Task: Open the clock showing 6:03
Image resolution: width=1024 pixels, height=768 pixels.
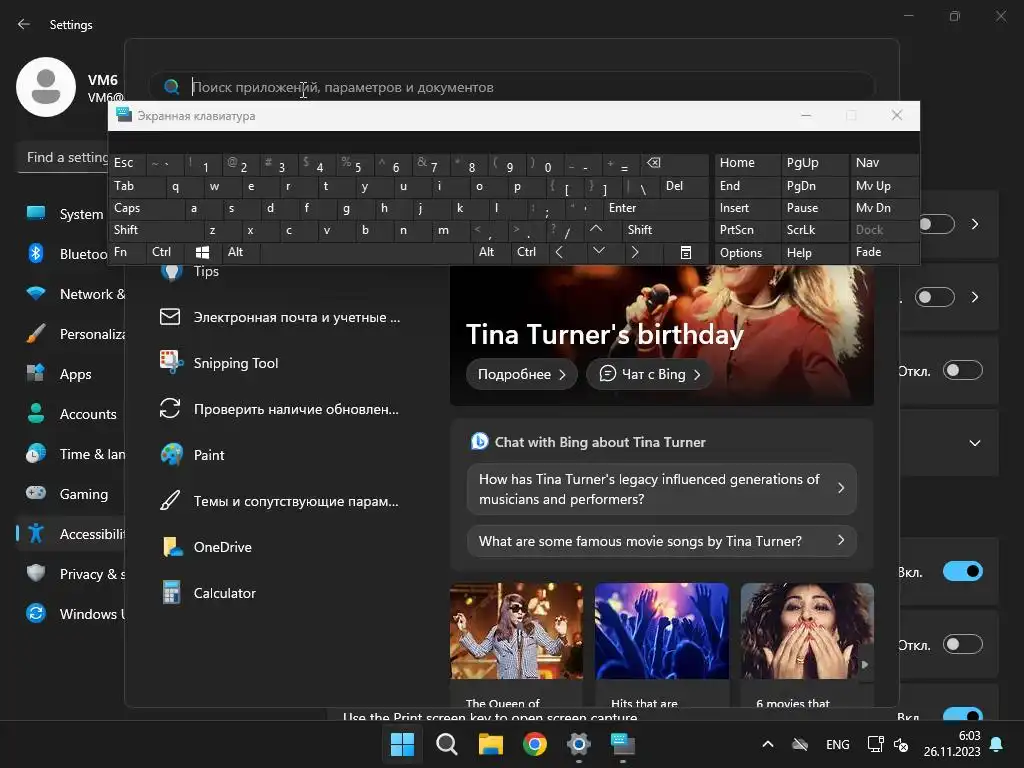Action: [952, 744]
